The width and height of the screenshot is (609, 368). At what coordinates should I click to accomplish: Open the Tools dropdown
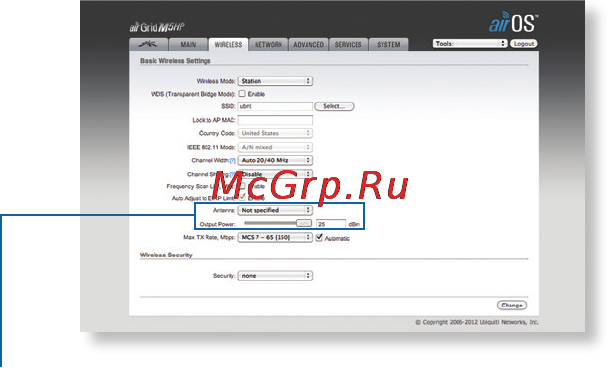(x=470, y=44)
